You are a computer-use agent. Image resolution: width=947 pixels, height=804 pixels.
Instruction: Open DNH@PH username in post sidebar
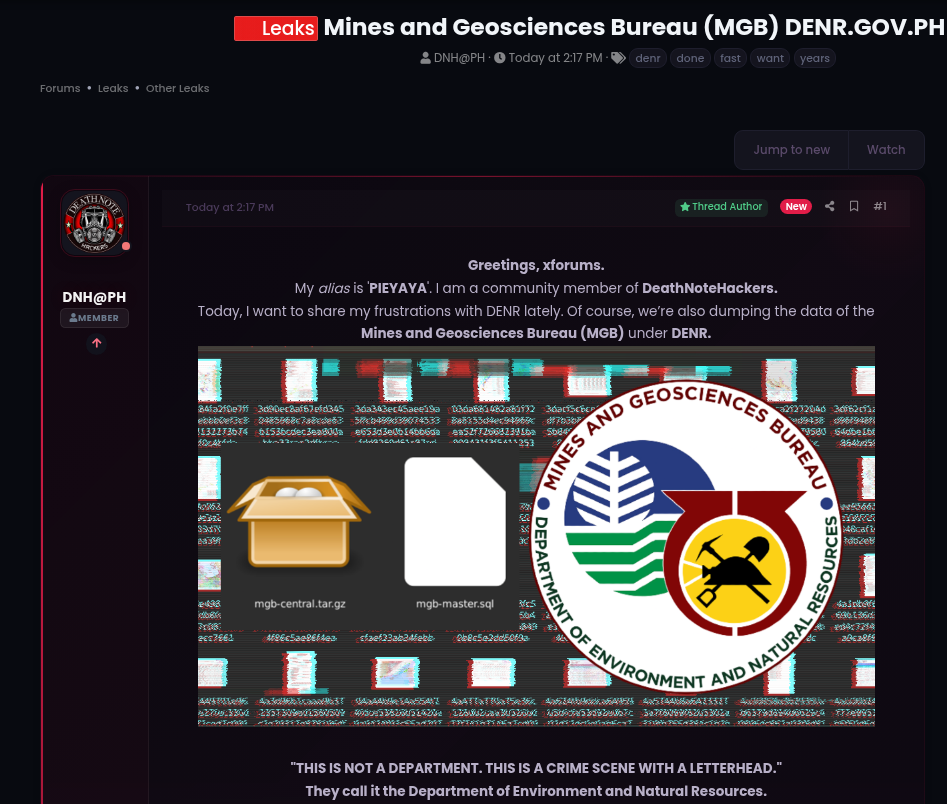coord(94,297)
